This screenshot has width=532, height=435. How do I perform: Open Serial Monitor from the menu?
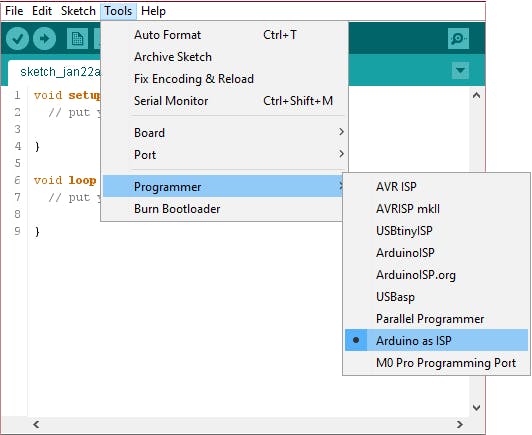pos(225,101)
